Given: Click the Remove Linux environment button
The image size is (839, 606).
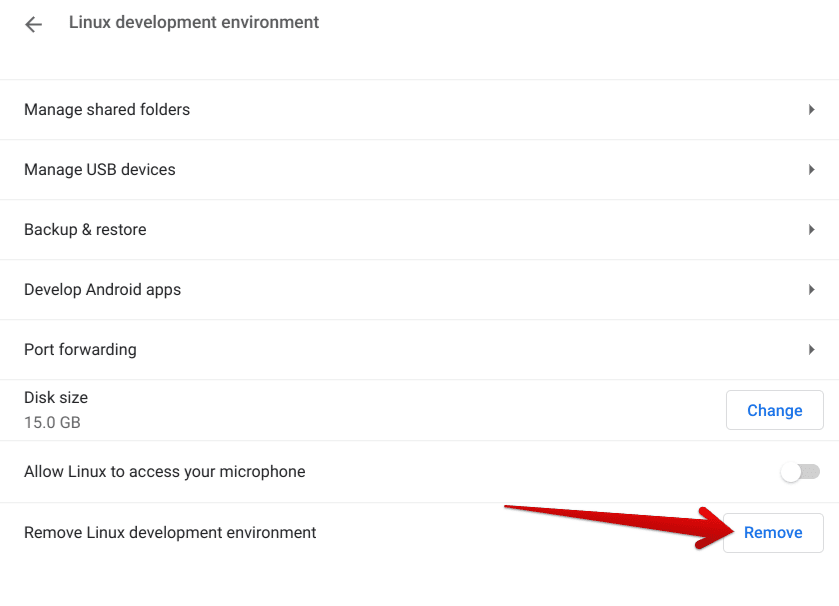Looking at the screenshot, I should click(773, 533).
